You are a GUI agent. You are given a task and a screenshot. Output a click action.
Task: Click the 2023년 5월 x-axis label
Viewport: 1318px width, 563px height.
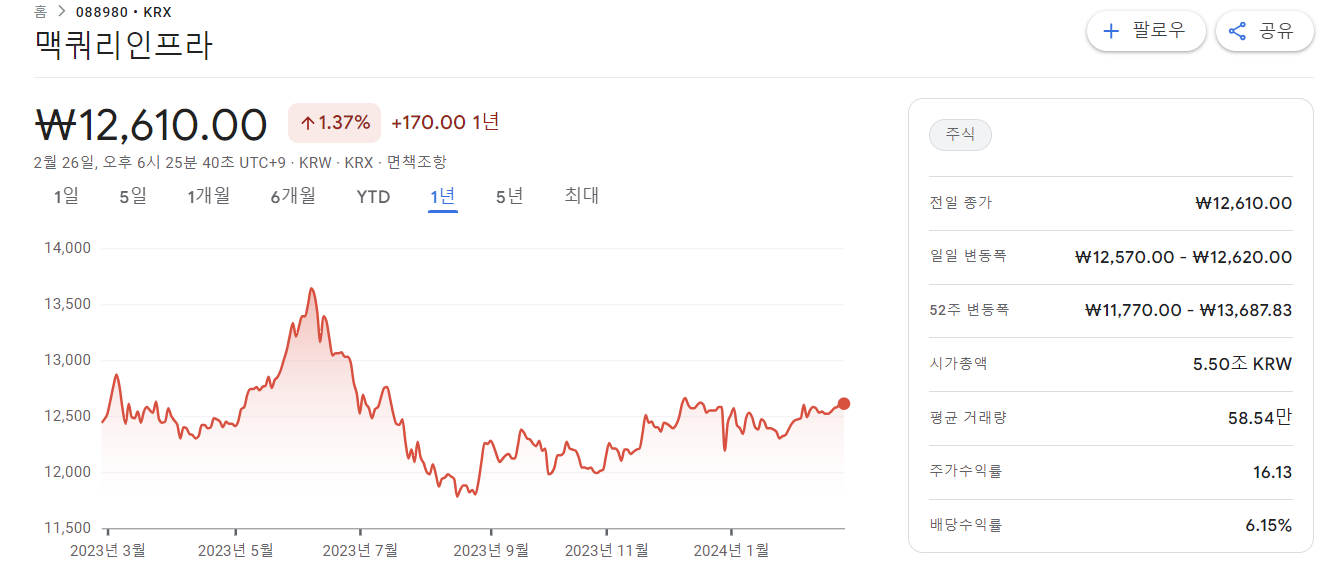(x=235, y=550)
